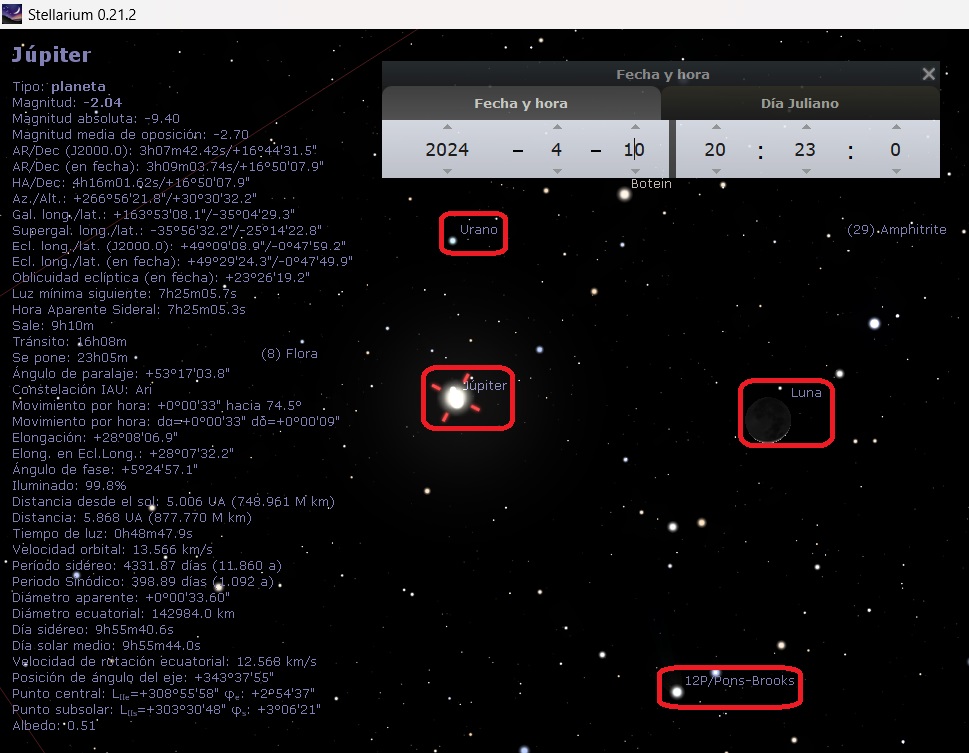Click into the year field showing 2024
This screenshot has width=969, height=753.
coord(447,150)
